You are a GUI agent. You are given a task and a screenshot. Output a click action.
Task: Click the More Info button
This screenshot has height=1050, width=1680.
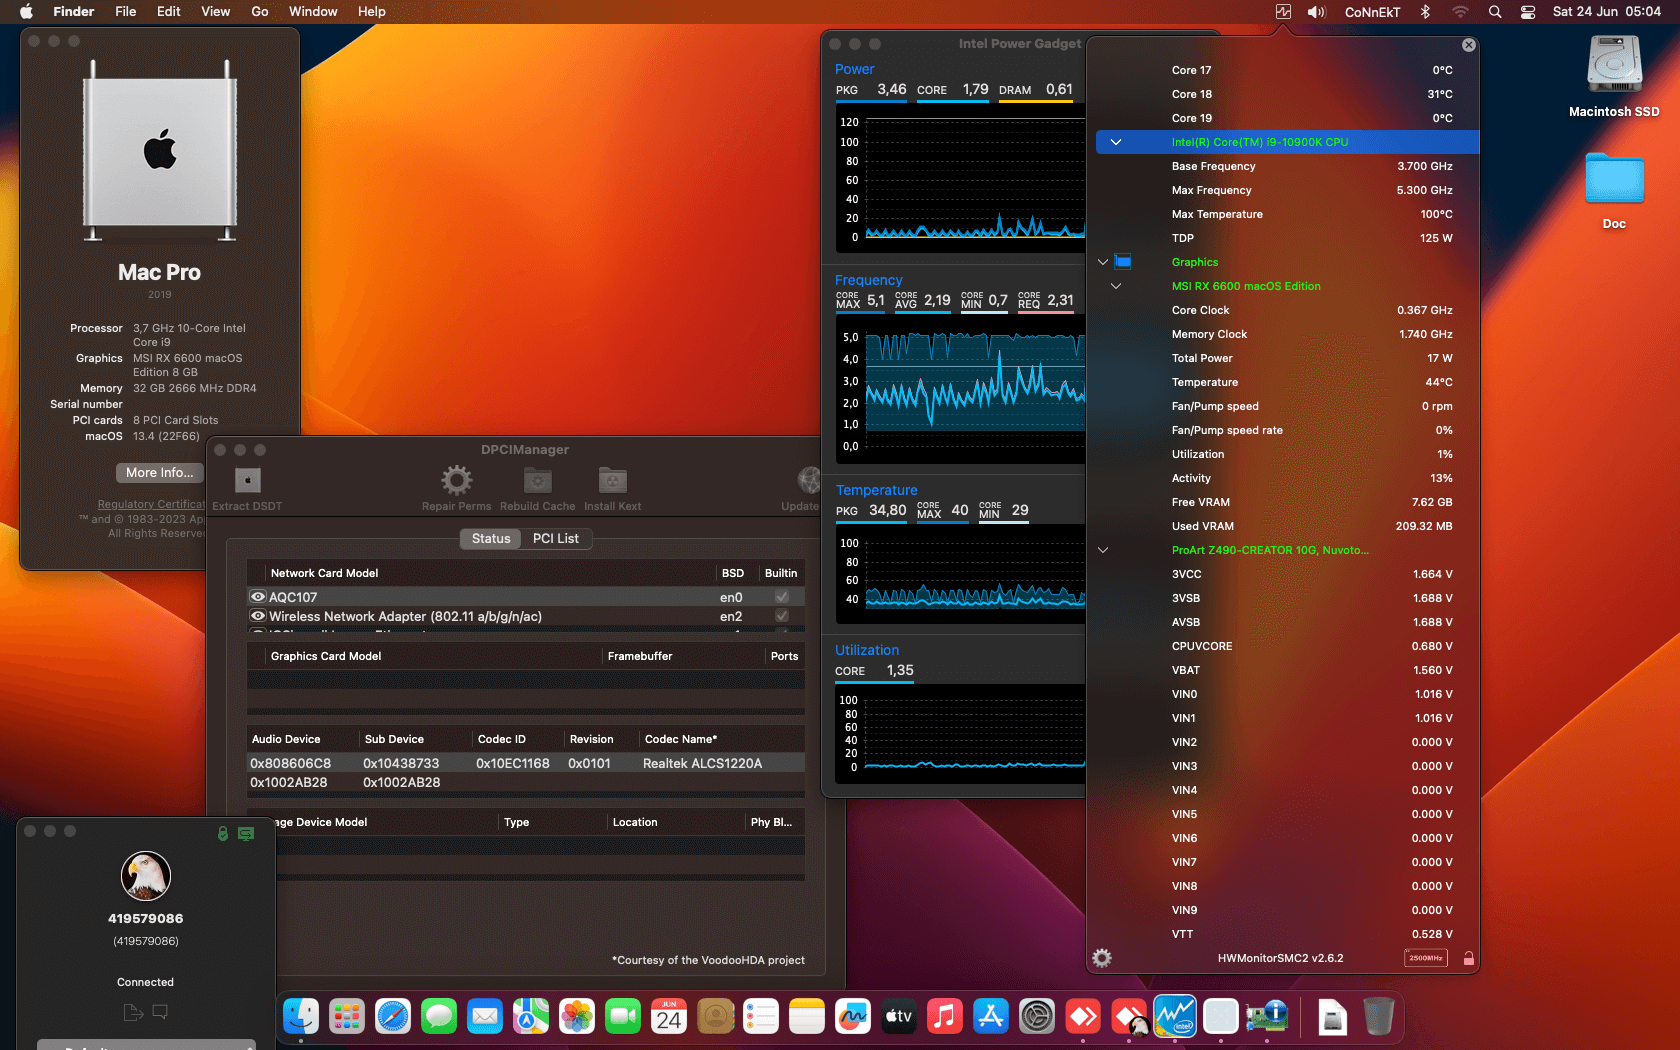(x=158, y=472)
